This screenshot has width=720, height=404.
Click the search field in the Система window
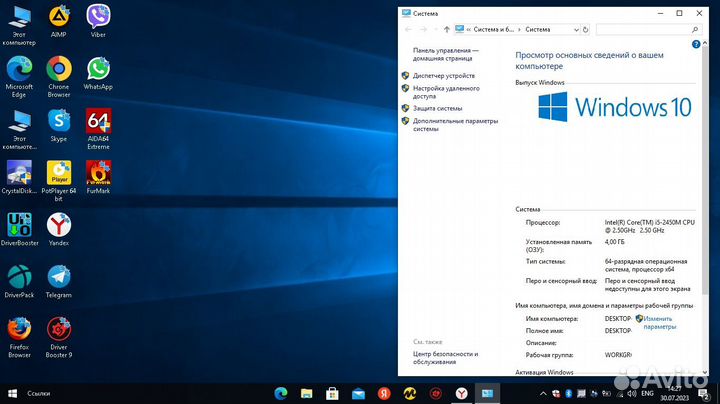(648, 29)
